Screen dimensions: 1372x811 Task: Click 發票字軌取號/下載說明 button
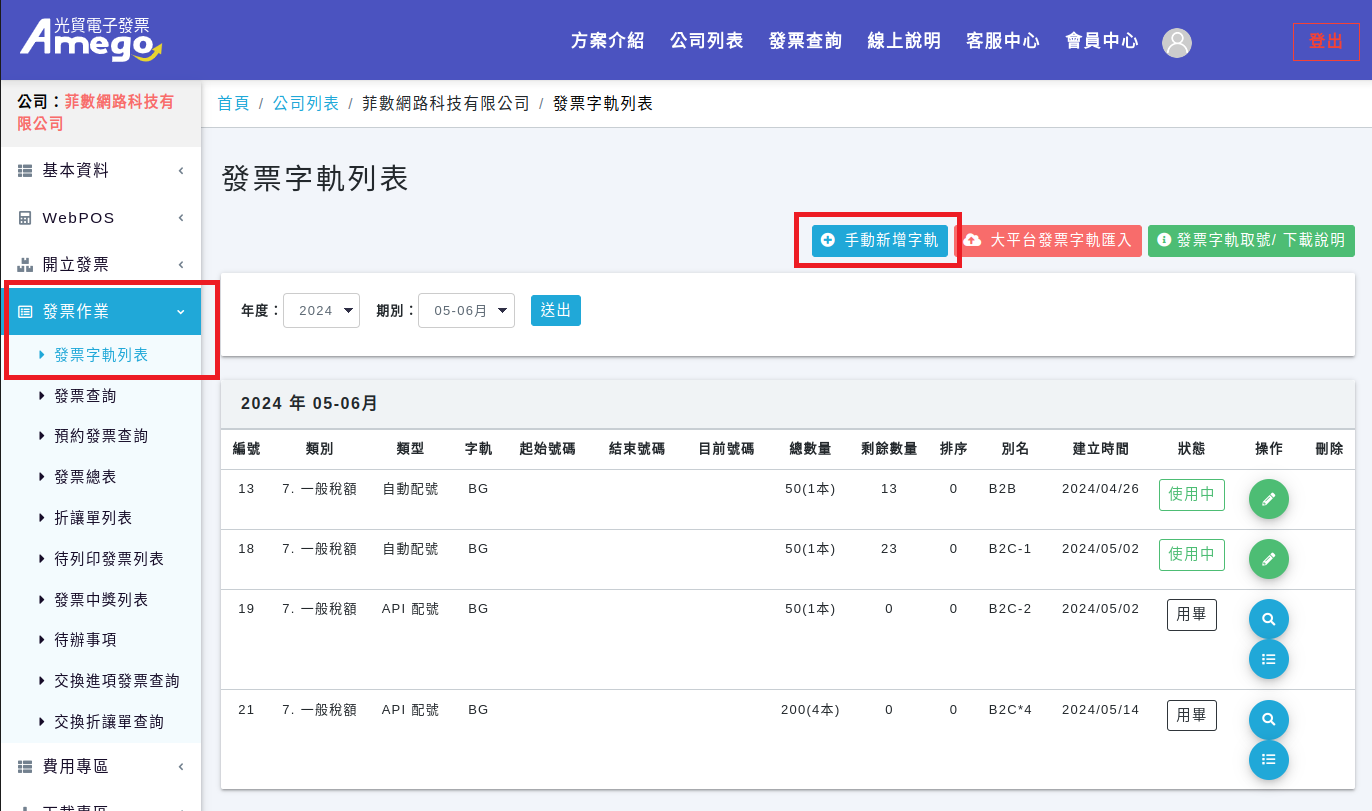click(1251, 240)
